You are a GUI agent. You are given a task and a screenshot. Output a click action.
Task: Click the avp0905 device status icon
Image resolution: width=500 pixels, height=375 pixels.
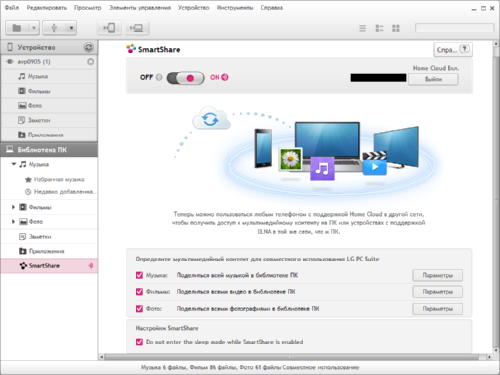click(x=90, y=62)
